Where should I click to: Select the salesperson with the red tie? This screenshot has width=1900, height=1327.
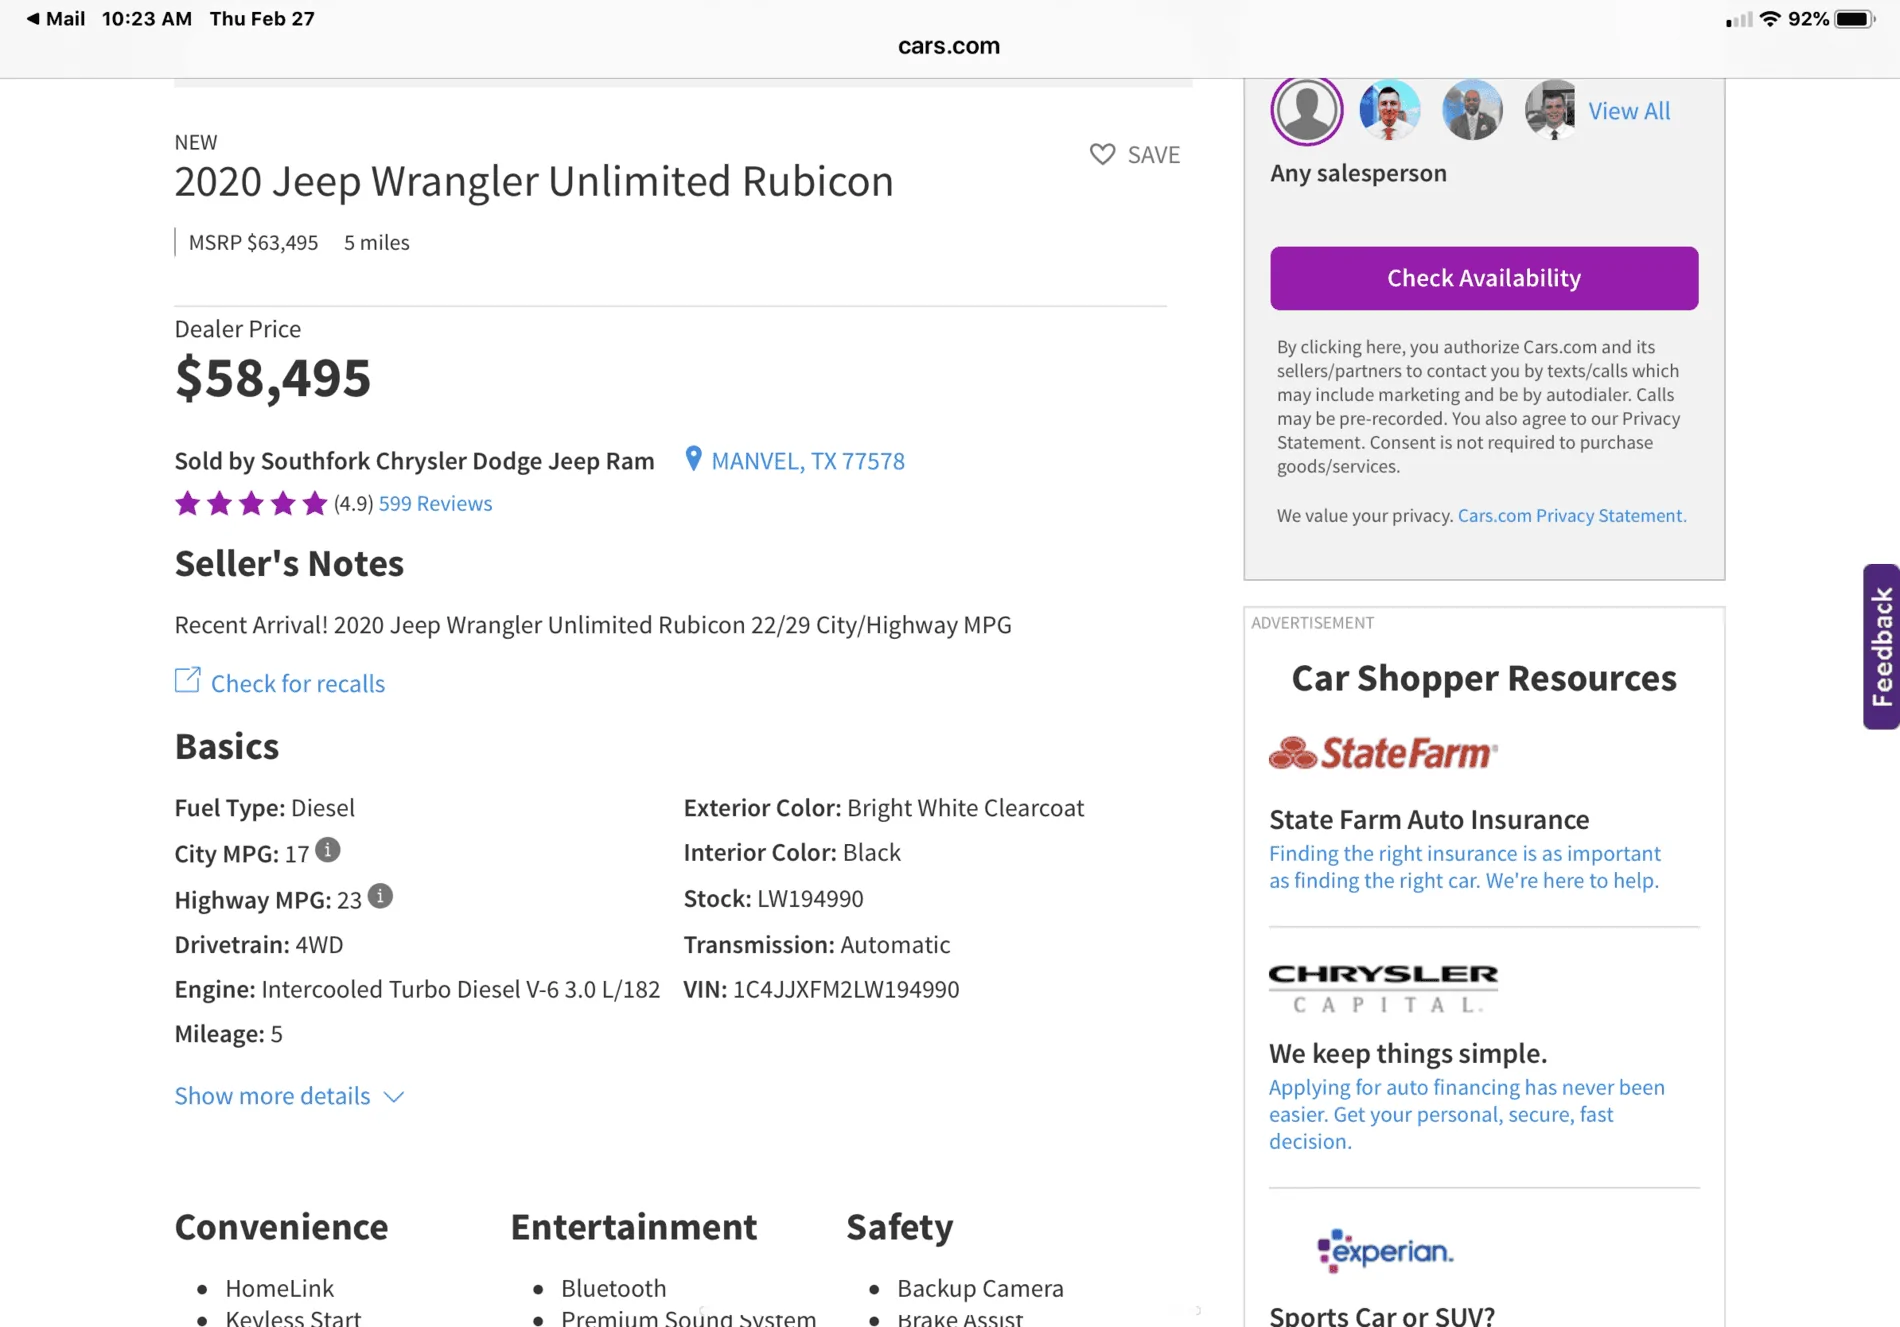pos(1389,110)
